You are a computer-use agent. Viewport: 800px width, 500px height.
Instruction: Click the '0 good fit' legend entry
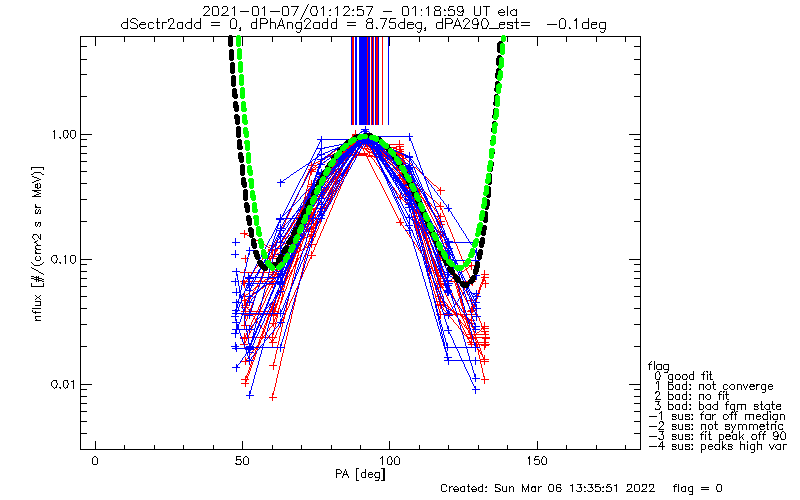click(684, 374)
